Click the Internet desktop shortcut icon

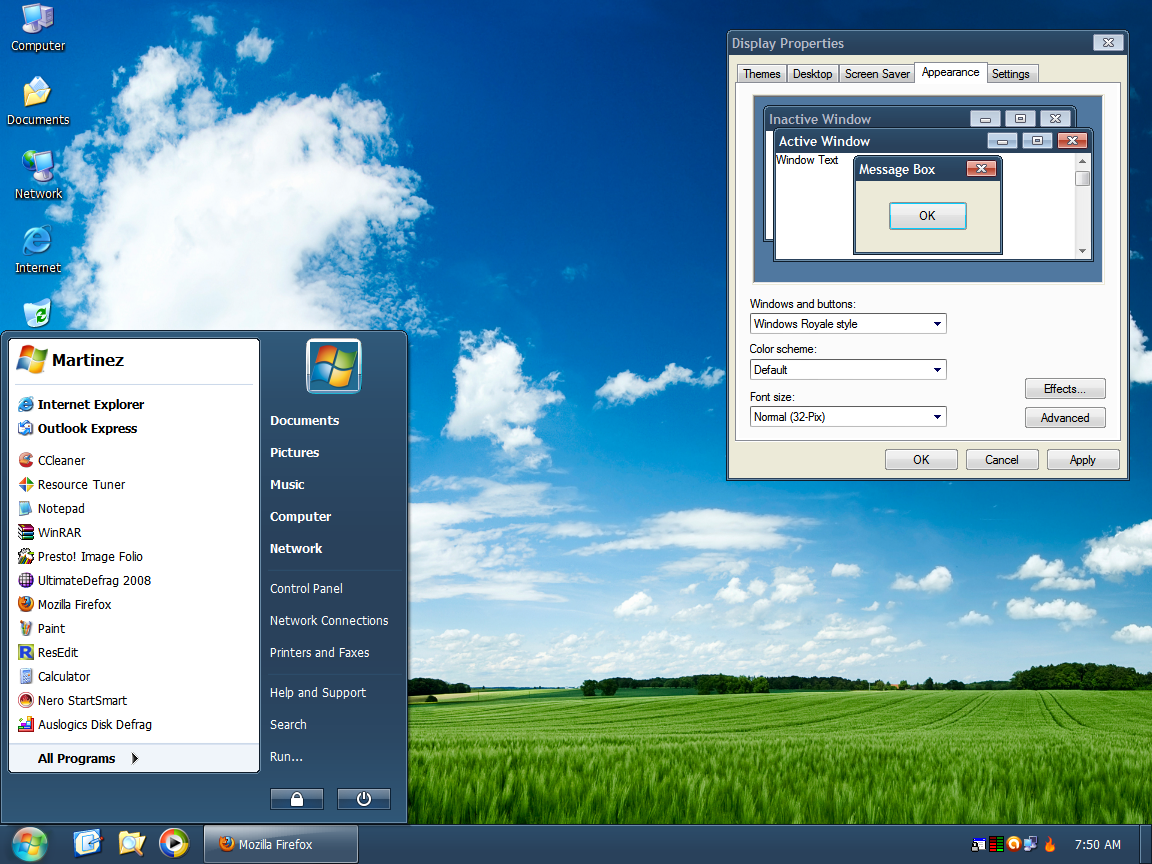[x=38, y=240]
